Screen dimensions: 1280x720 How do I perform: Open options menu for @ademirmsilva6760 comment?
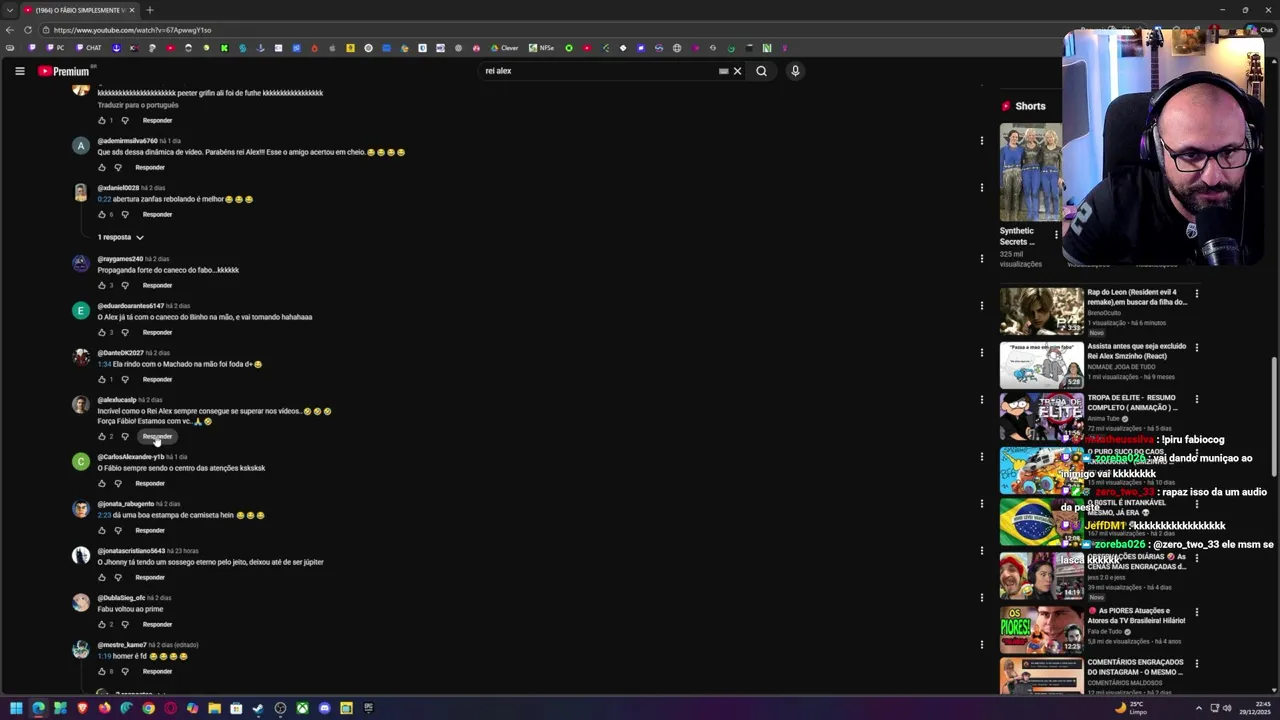click(981, 140)
